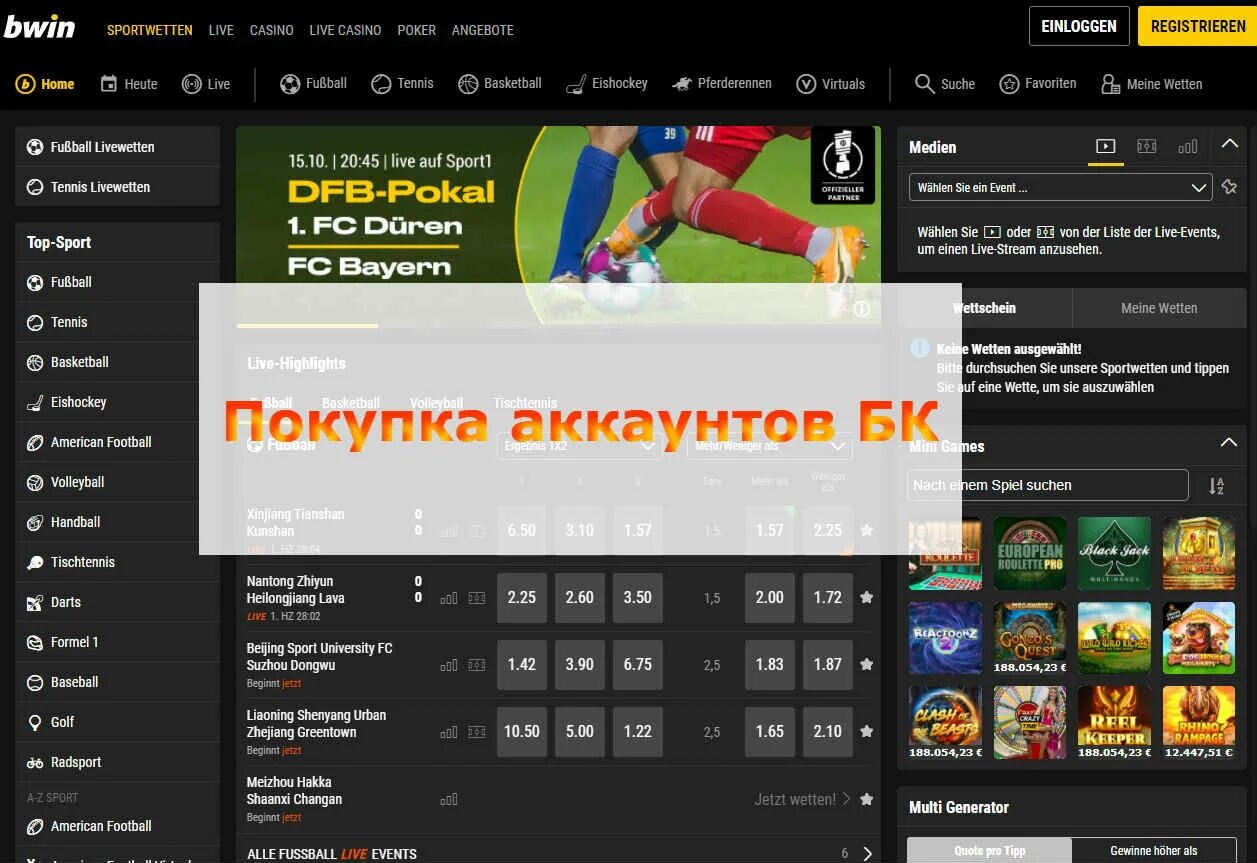Open Tennis Livewetten link
Viewport: 1257px width, 863px height.
click(x=118, y=187)
